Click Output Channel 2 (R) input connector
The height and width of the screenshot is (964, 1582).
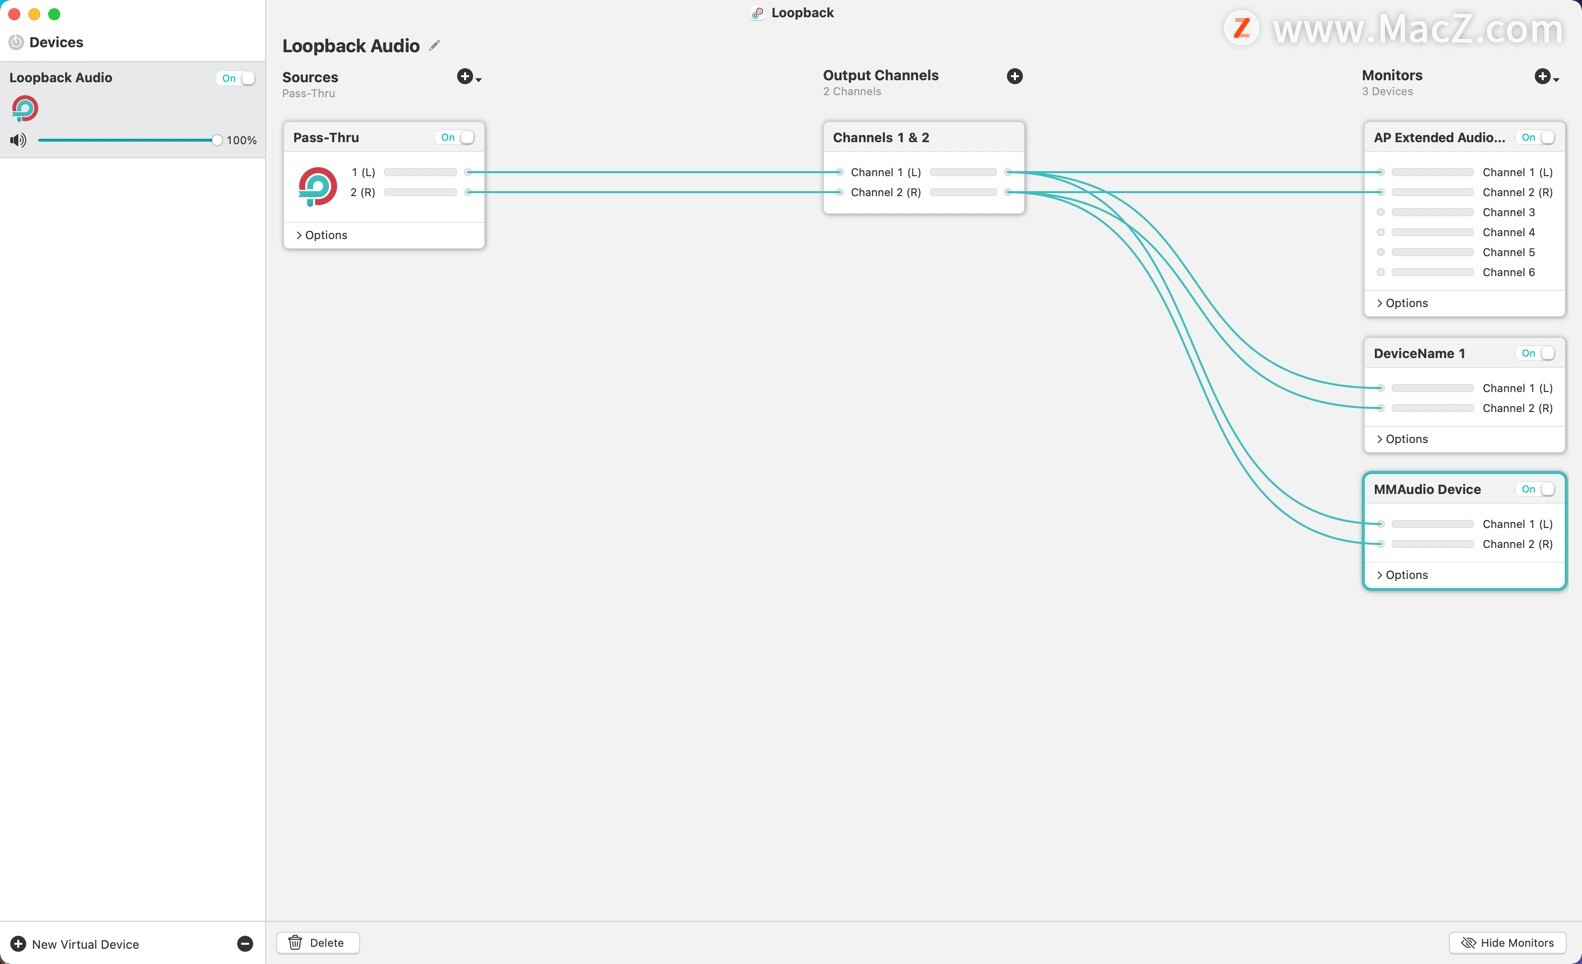click(x=839, y=192)
